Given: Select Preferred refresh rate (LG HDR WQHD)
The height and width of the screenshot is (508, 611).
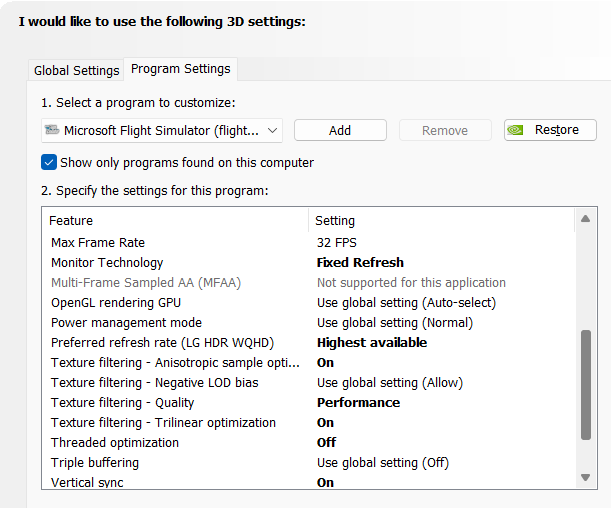Looking at the screenshot, I should click(162, 343).
